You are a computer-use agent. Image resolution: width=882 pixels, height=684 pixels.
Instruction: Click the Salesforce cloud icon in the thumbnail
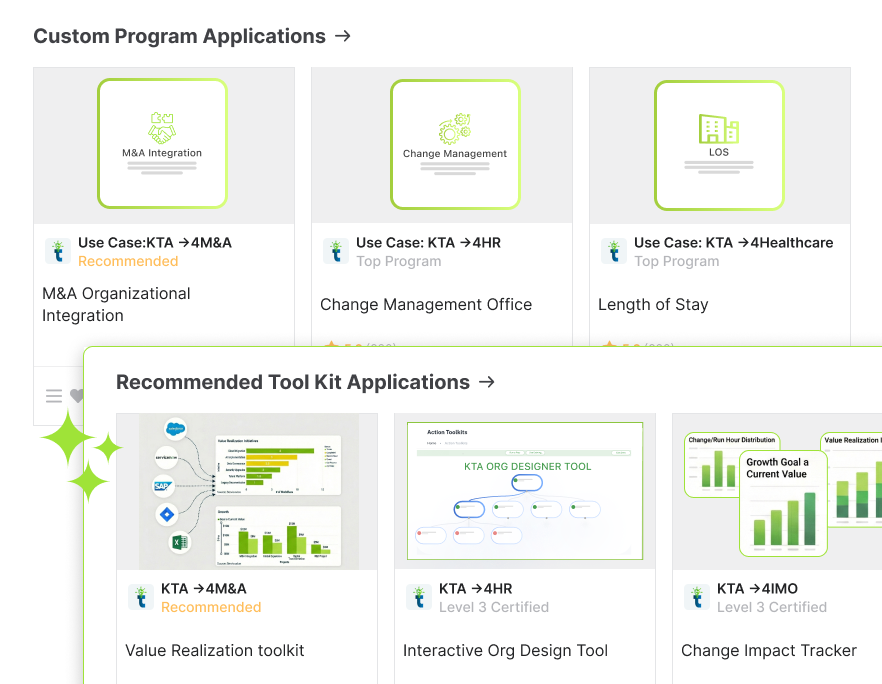[x=178, y=429]
